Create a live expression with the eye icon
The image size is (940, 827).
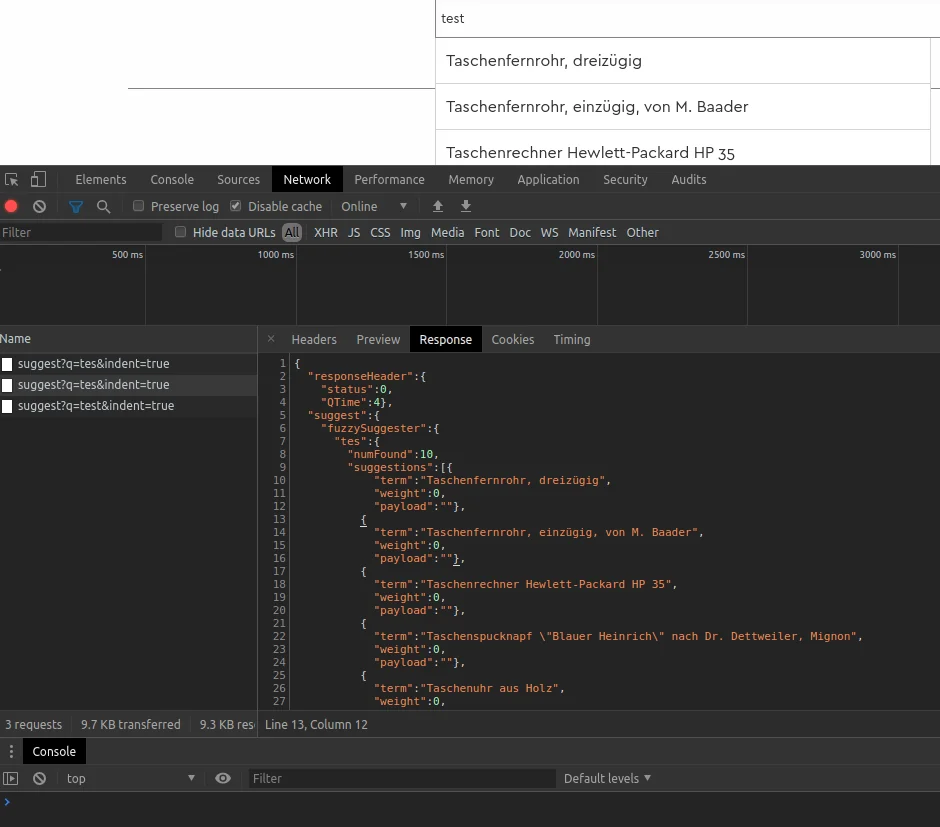tap(222, 778)
